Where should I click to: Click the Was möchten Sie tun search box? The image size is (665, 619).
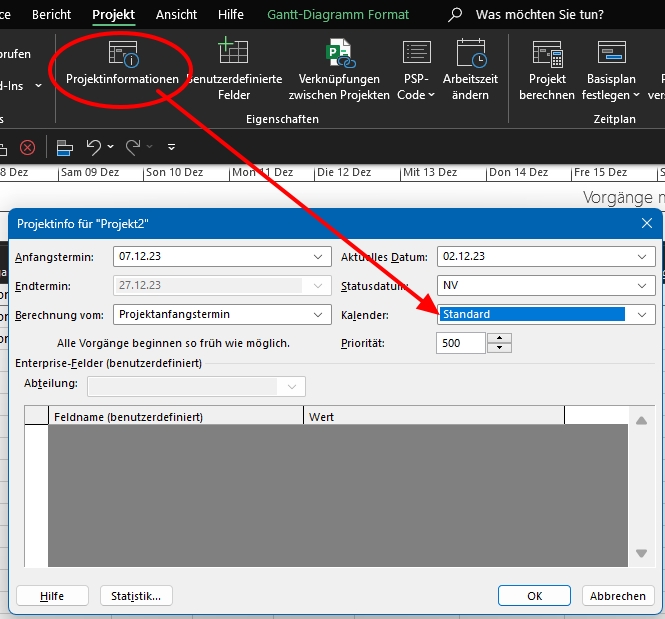coord(539,15)
